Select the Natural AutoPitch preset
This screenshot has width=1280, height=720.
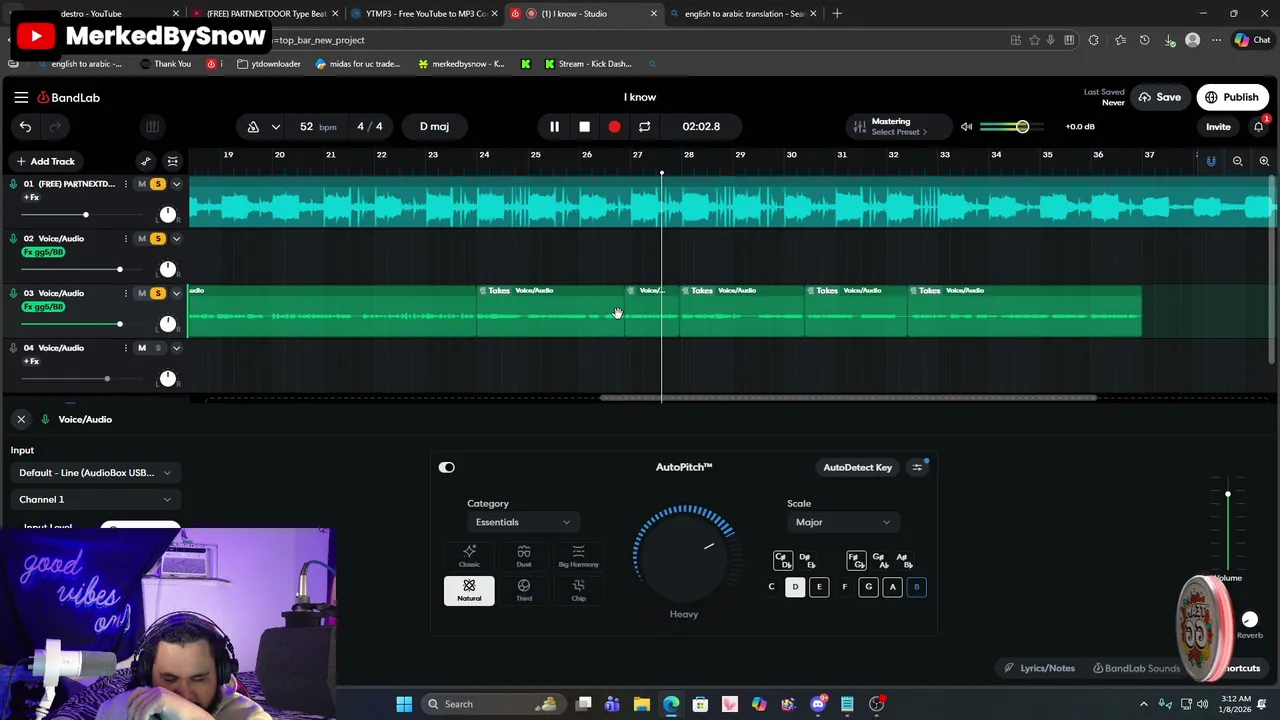tap(469, 590)
